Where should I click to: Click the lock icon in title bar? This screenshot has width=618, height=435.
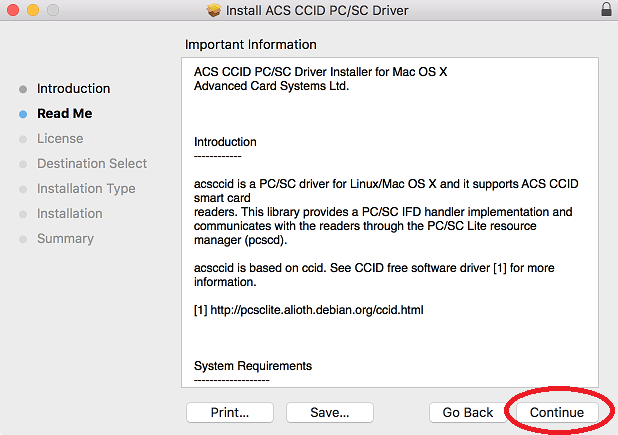point(607,9)
